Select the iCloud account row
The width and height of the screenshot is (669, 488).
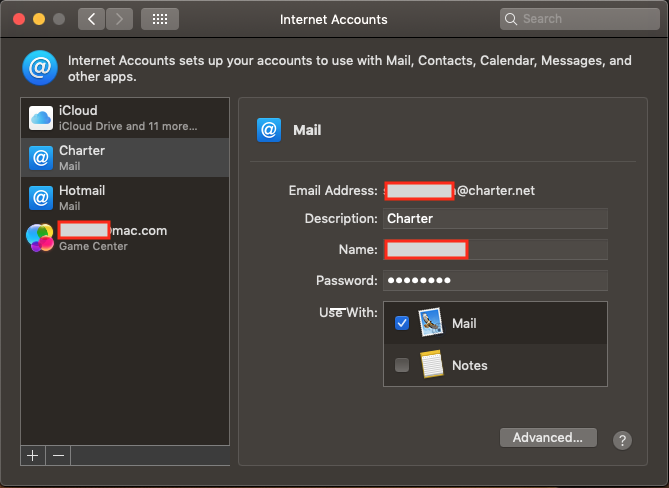125,118
